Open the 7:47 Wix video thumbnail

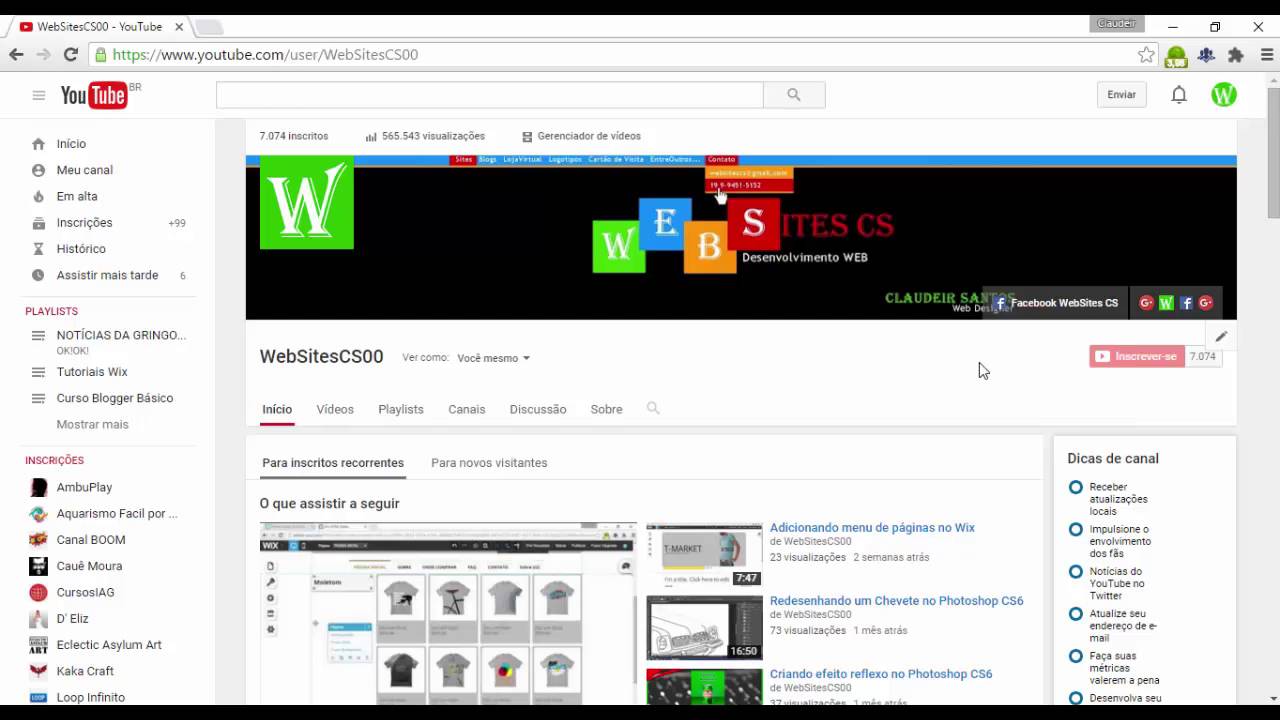click(x=704, y=555)
